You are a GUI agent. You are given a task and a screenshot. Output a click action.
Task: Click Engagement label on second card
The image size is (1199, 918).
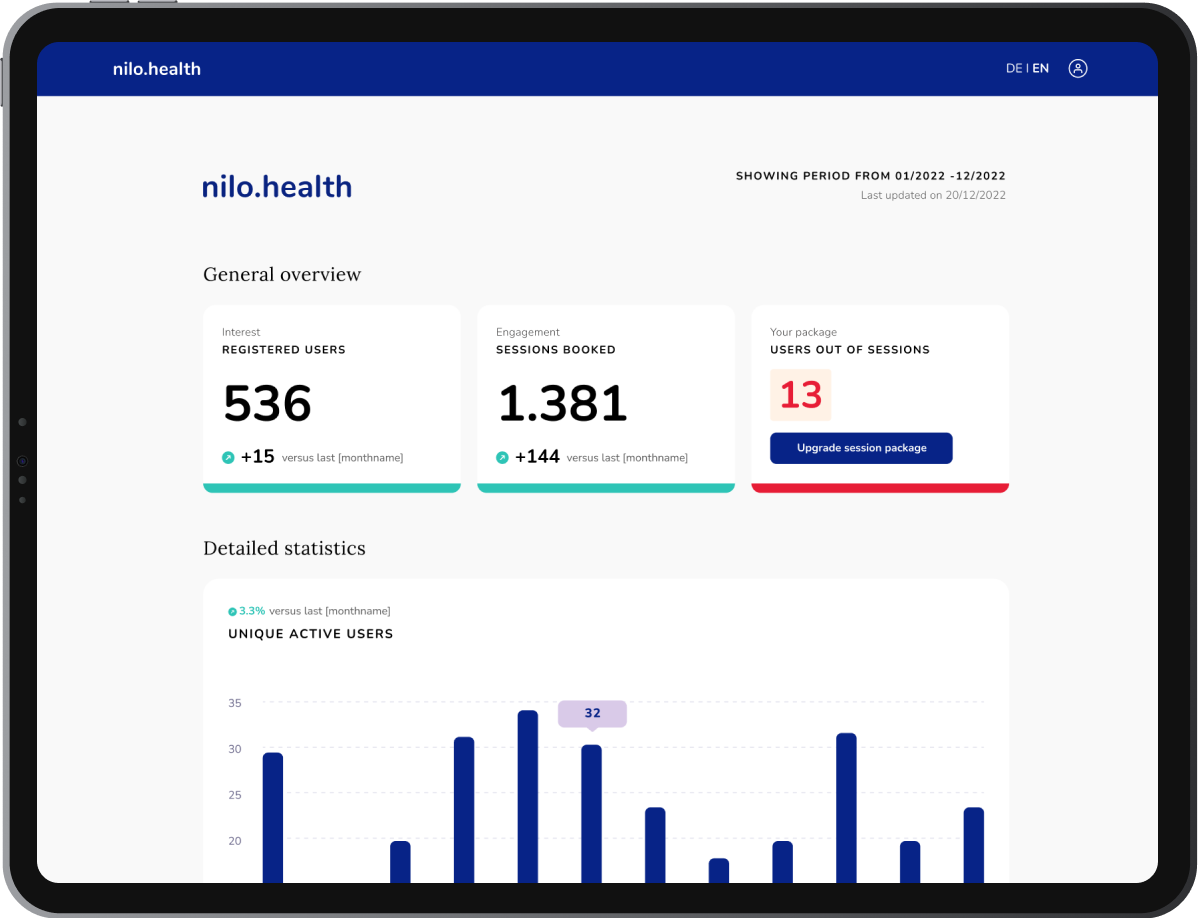528,332
